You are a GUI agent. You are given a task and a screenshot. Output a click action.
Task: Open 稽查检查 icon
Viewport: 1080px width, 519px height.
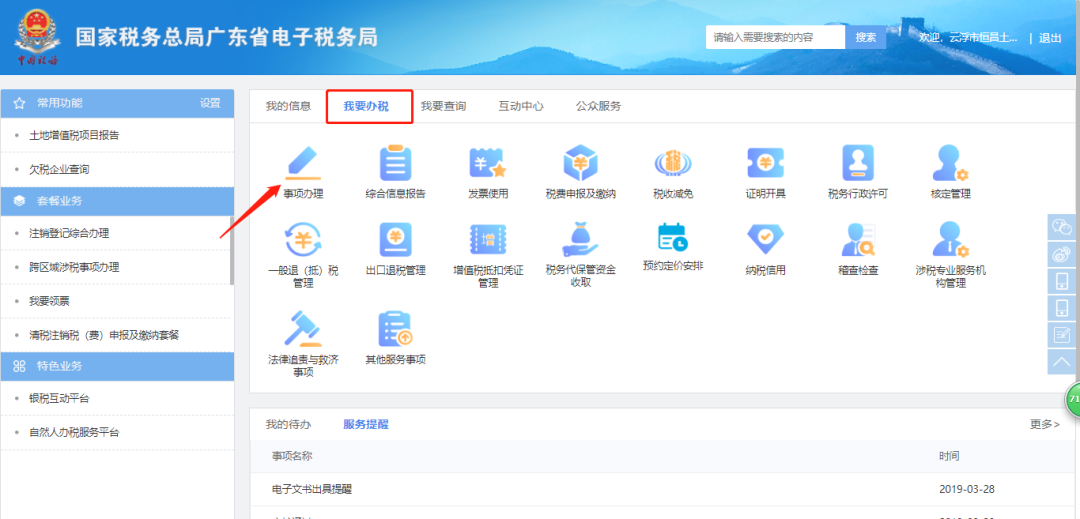(x=858, y=240)
